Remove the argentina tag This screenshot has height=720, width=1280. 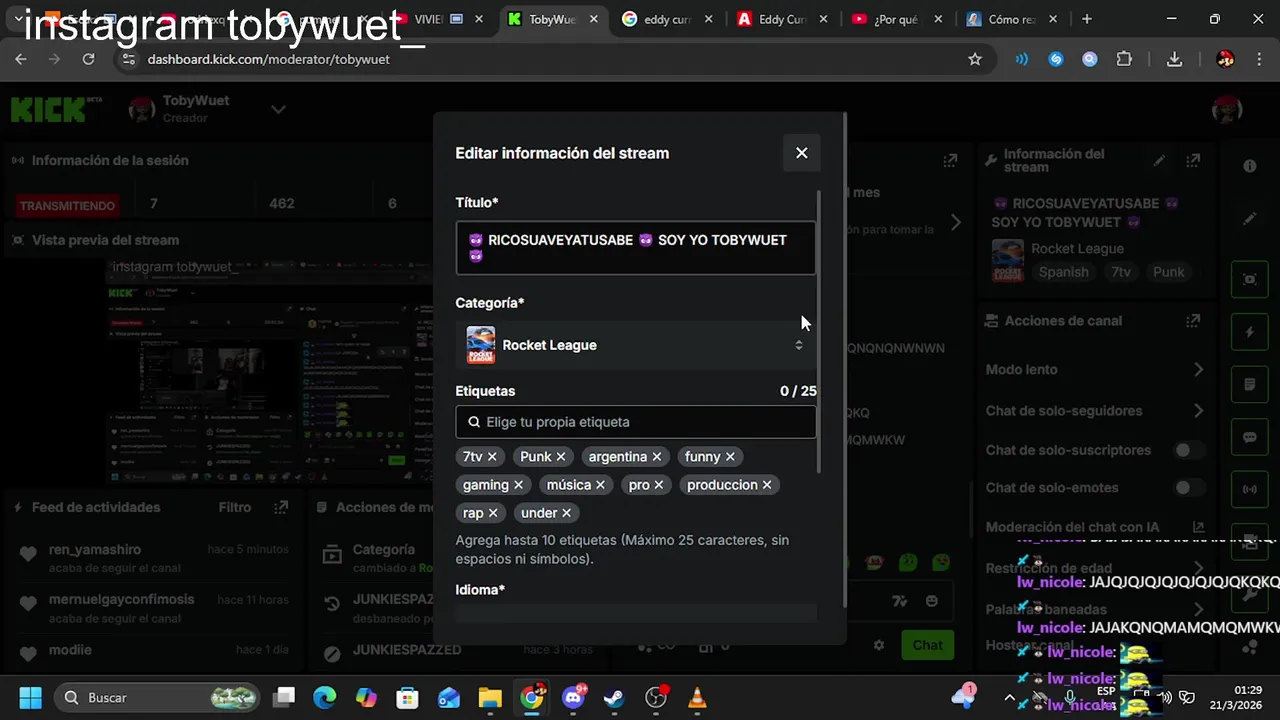click(657, 457)
